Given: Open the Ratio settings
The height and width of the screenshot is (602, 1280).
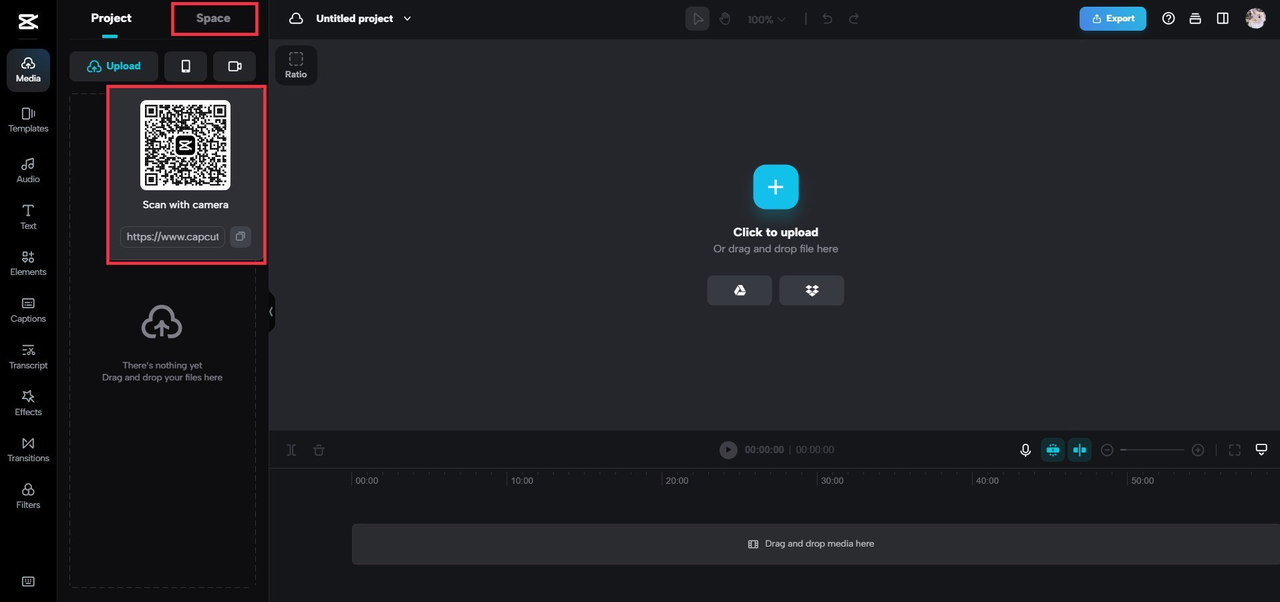Looking at the screenshot, I should (296, 64).
